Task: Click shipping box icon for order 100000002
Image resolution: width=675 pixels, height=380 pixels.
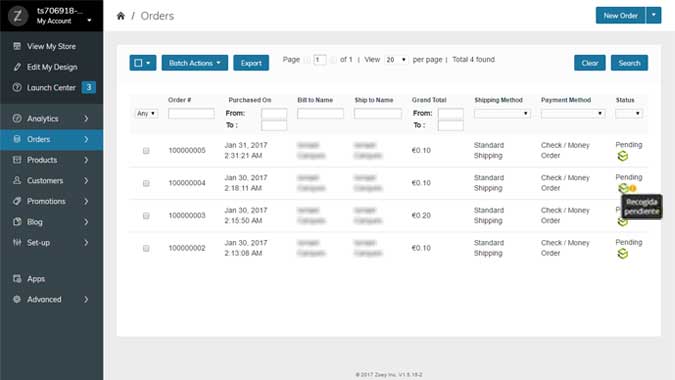Action: tap(622, 254)
